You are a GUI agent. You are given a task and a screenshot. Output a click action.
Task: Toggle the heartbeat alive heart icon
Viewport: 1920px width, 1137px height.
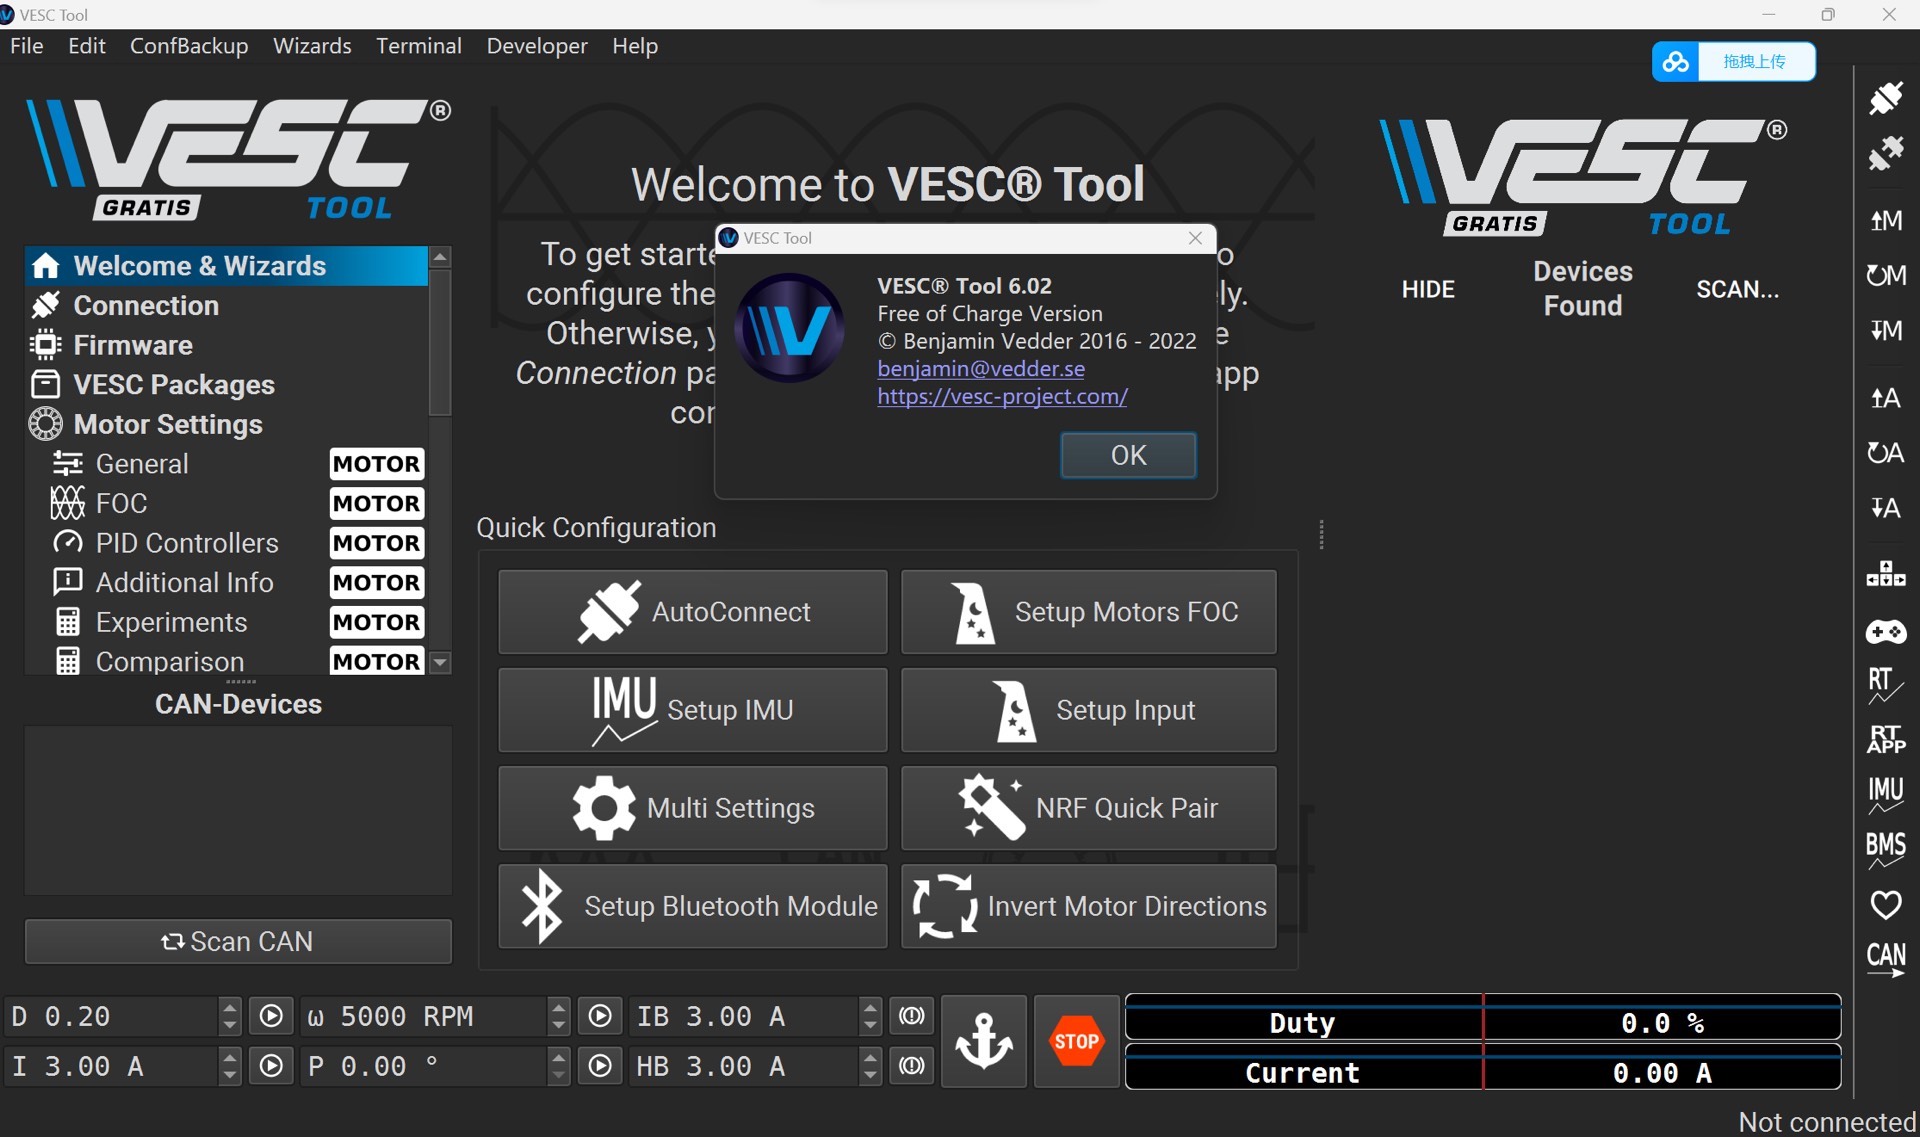[1886, 905]
